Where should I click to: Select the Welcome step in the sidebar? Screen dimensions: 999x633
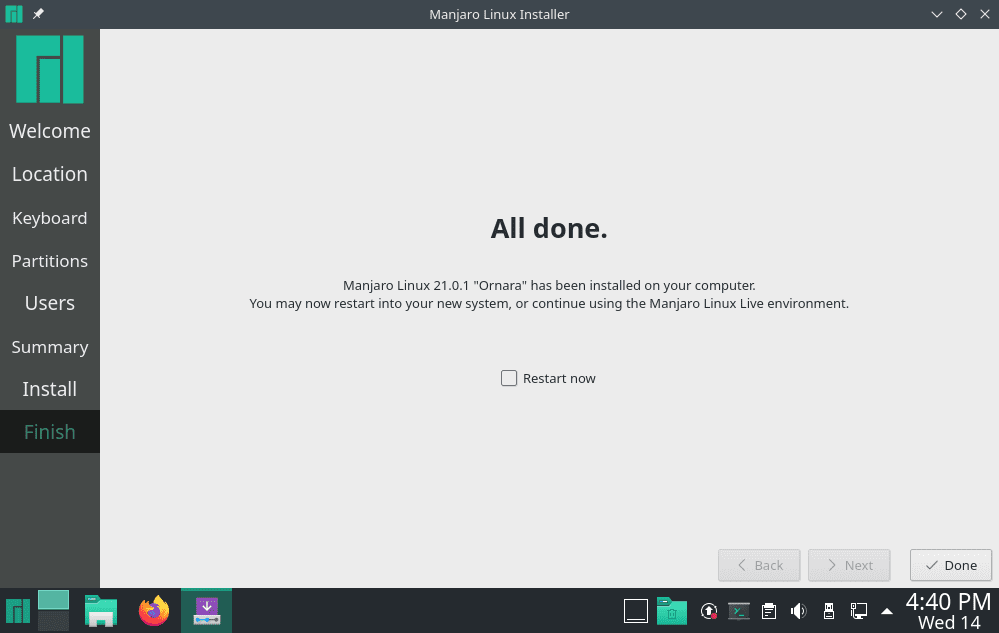(50, 131)
